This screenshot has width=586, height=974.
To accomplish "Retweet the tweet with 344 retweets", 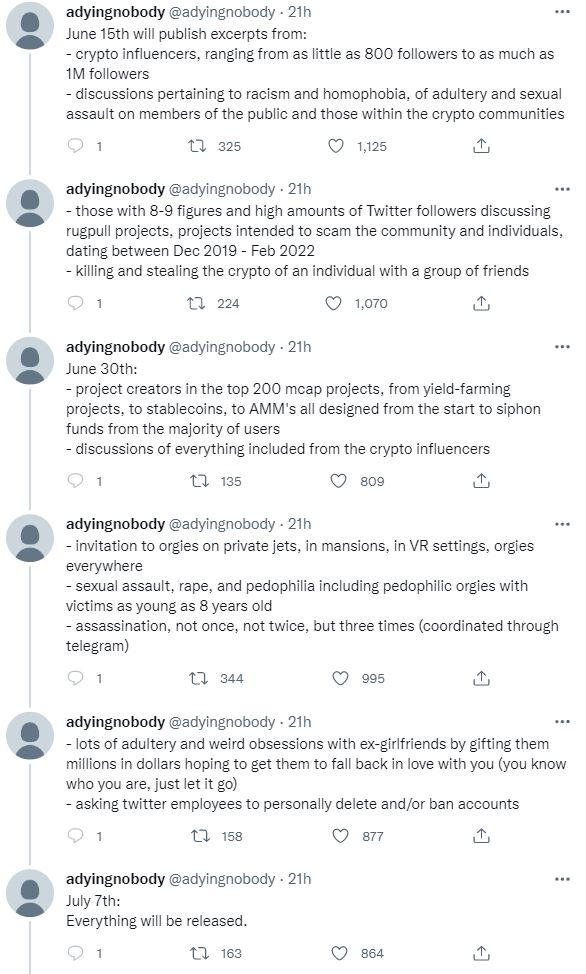I will 198,678.
